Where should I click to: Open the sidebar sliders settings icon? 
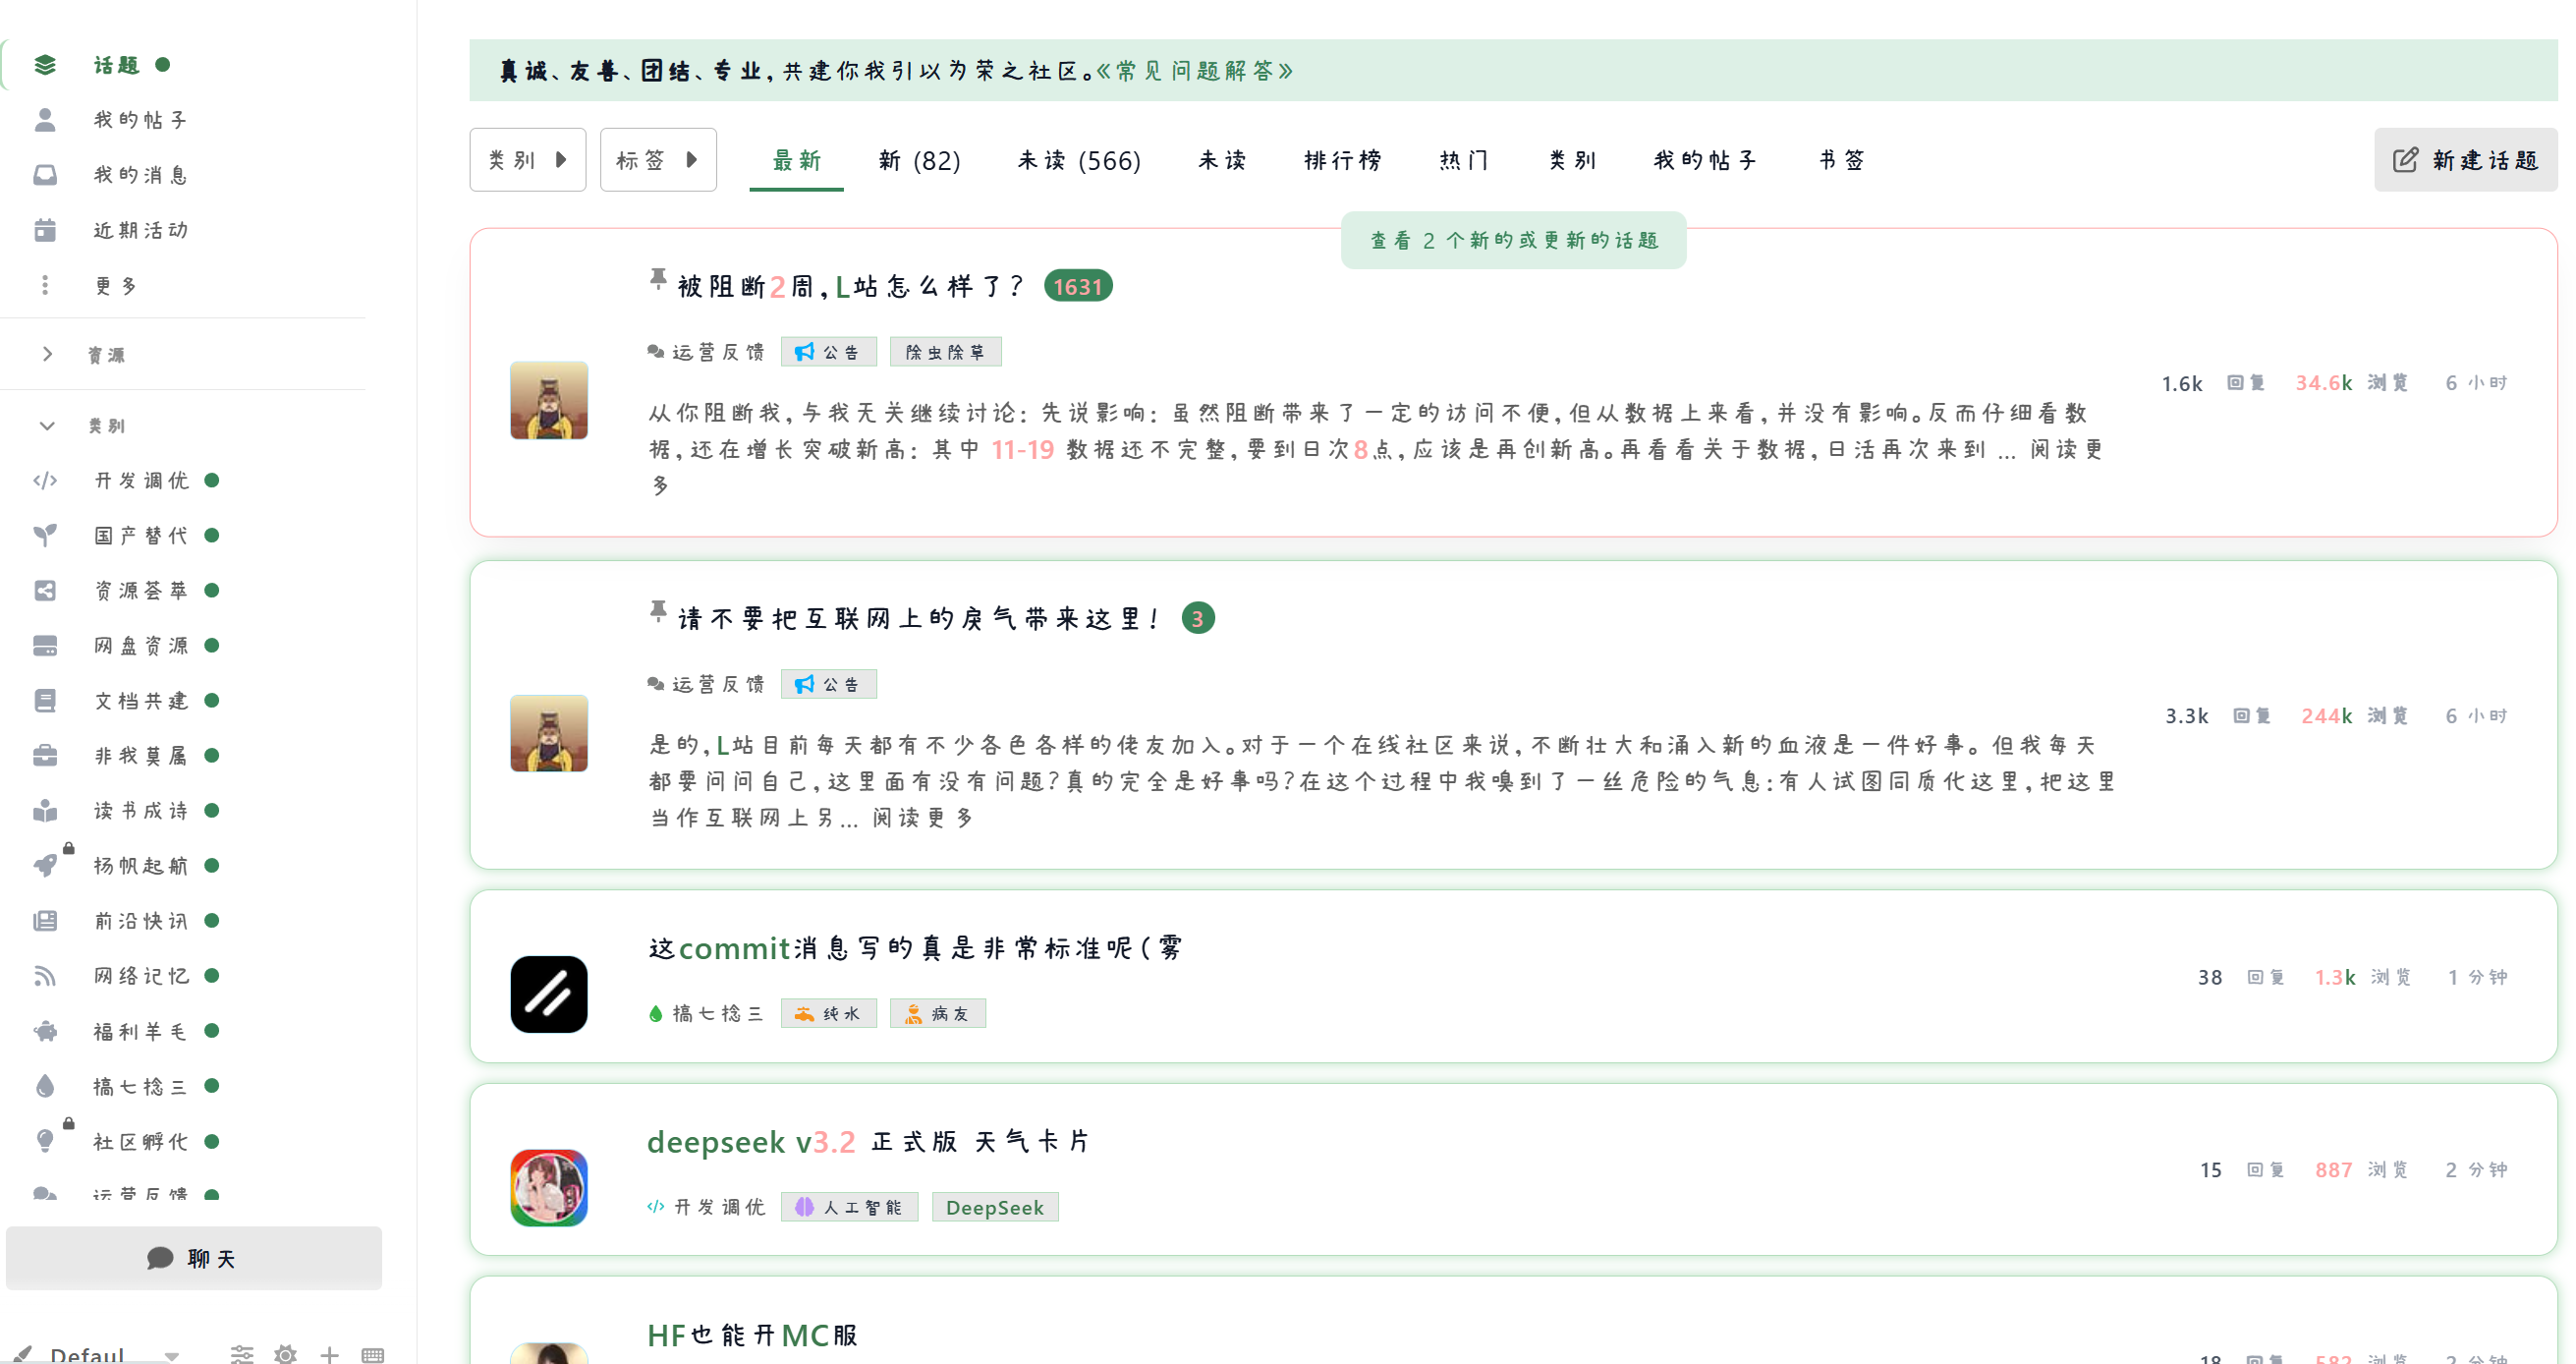(242, 1354)
